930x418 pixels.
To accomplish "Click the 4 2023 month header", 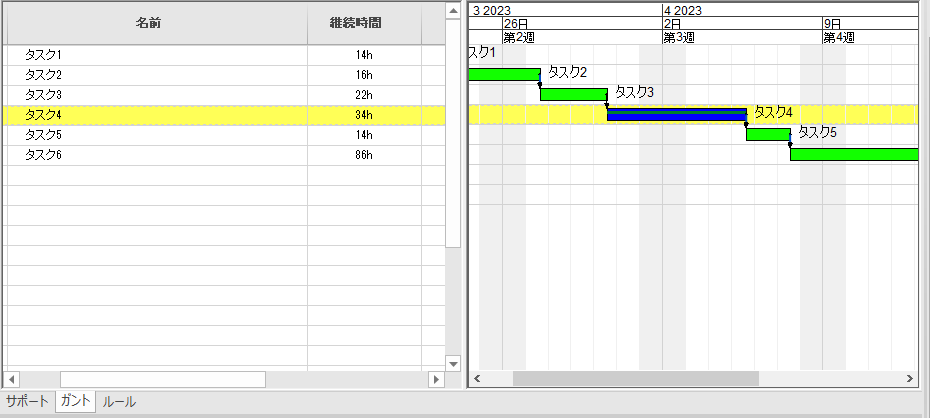I will 683,10.
